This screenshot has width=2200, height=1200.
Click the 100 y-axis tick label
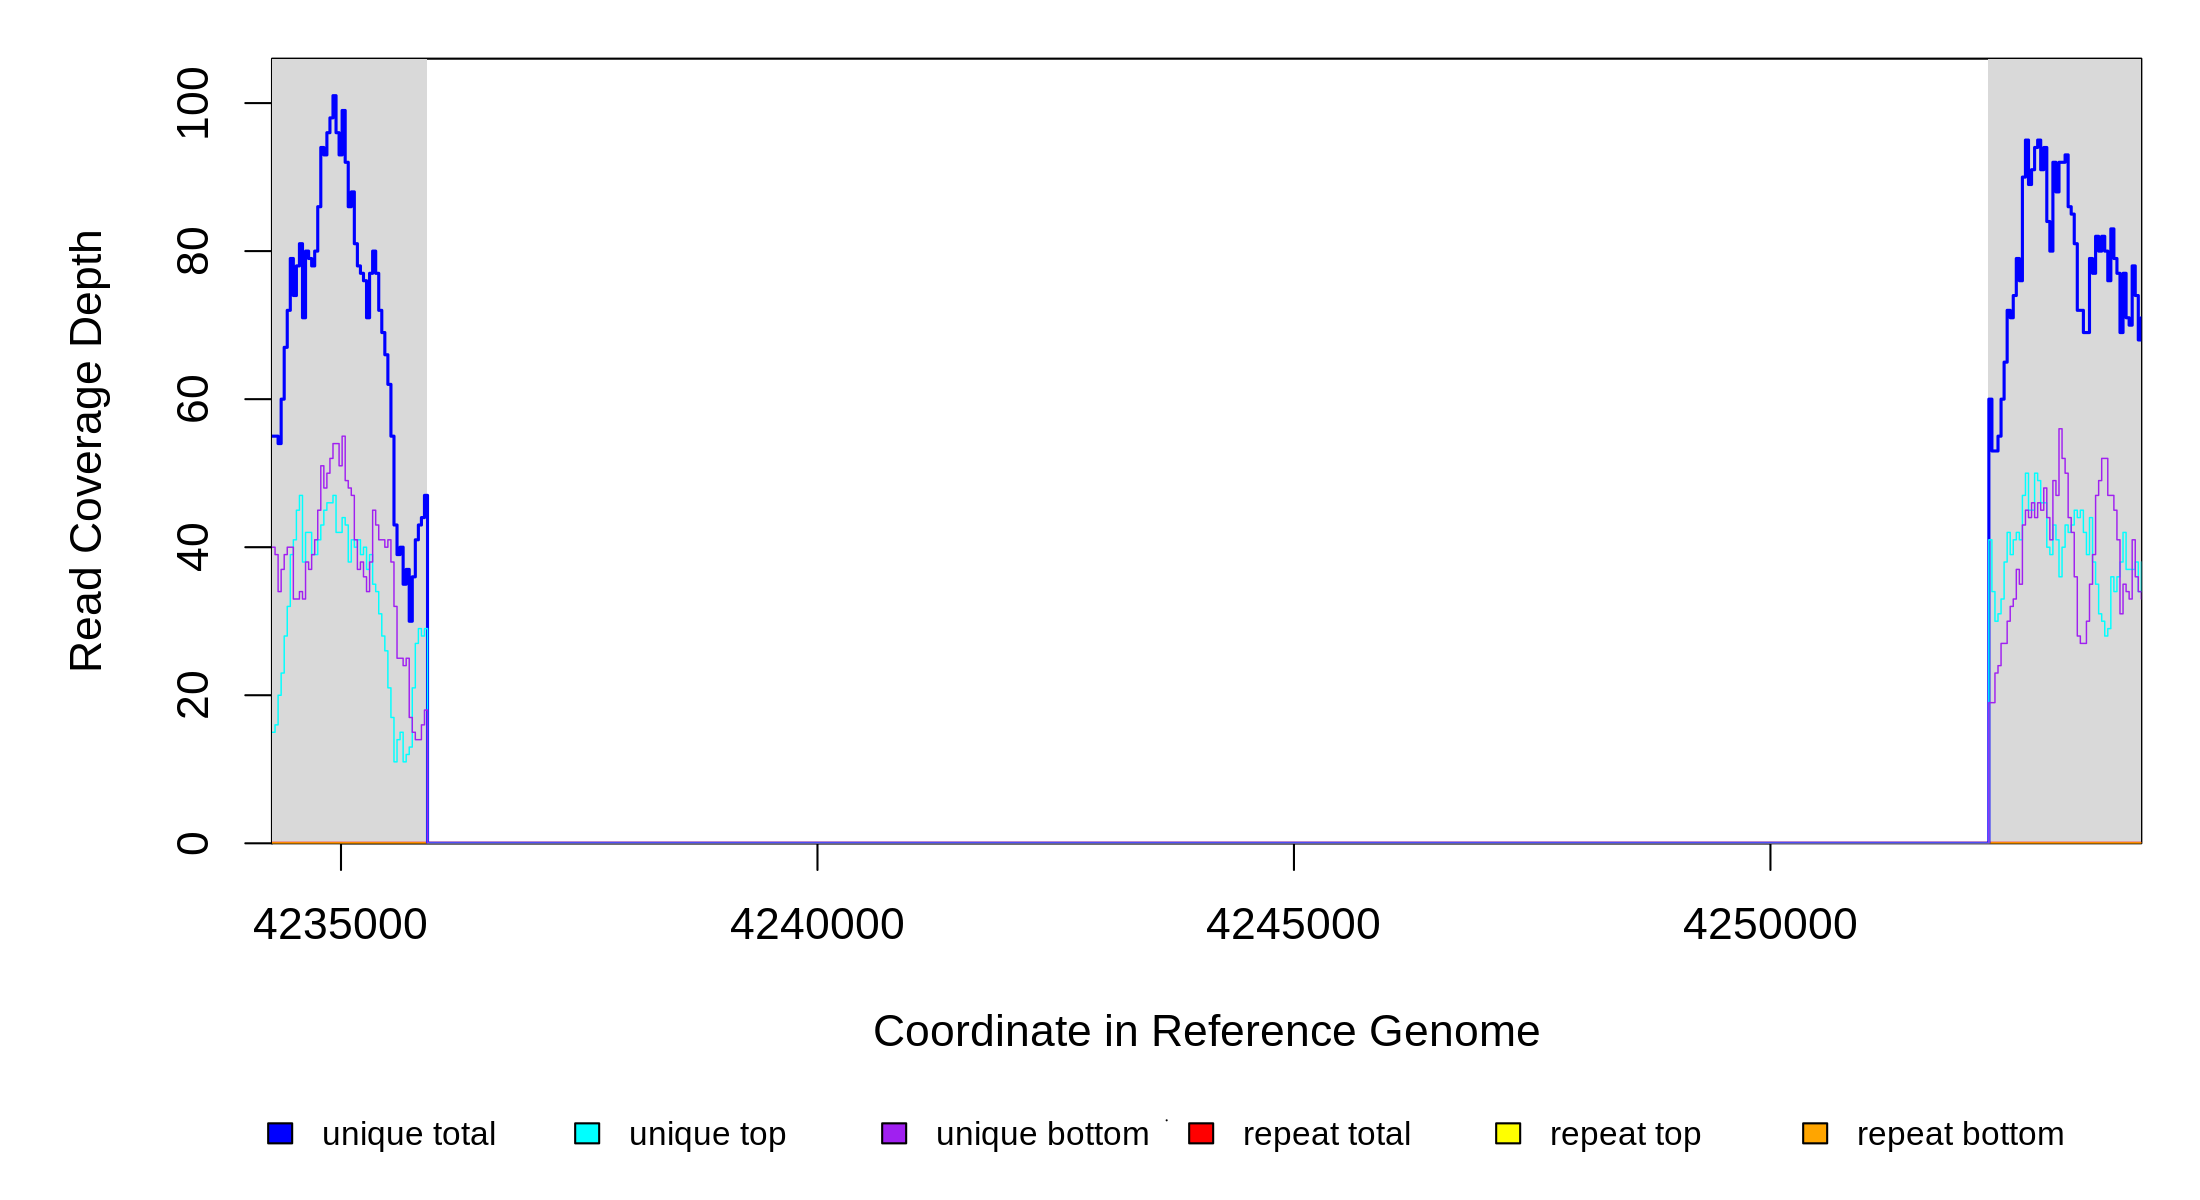pos(193,103)
